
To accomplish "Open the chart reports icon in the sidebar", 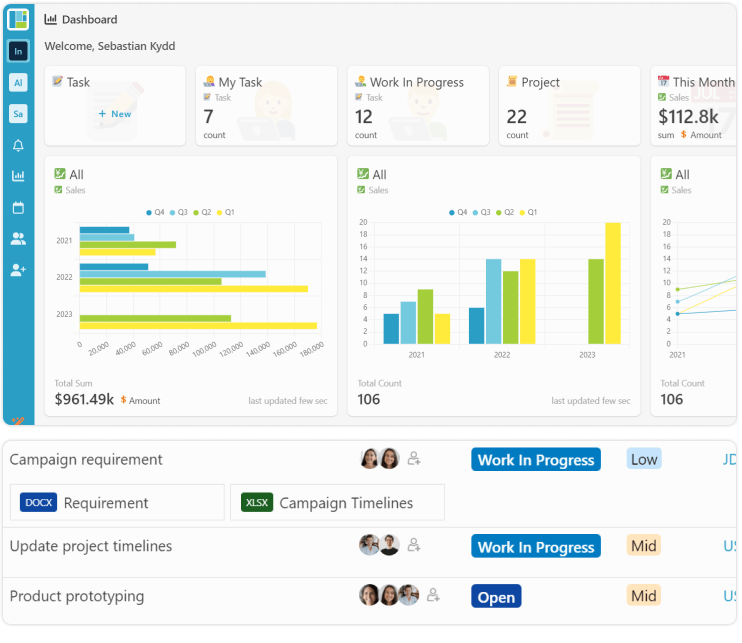I will [x=18, y=176].
